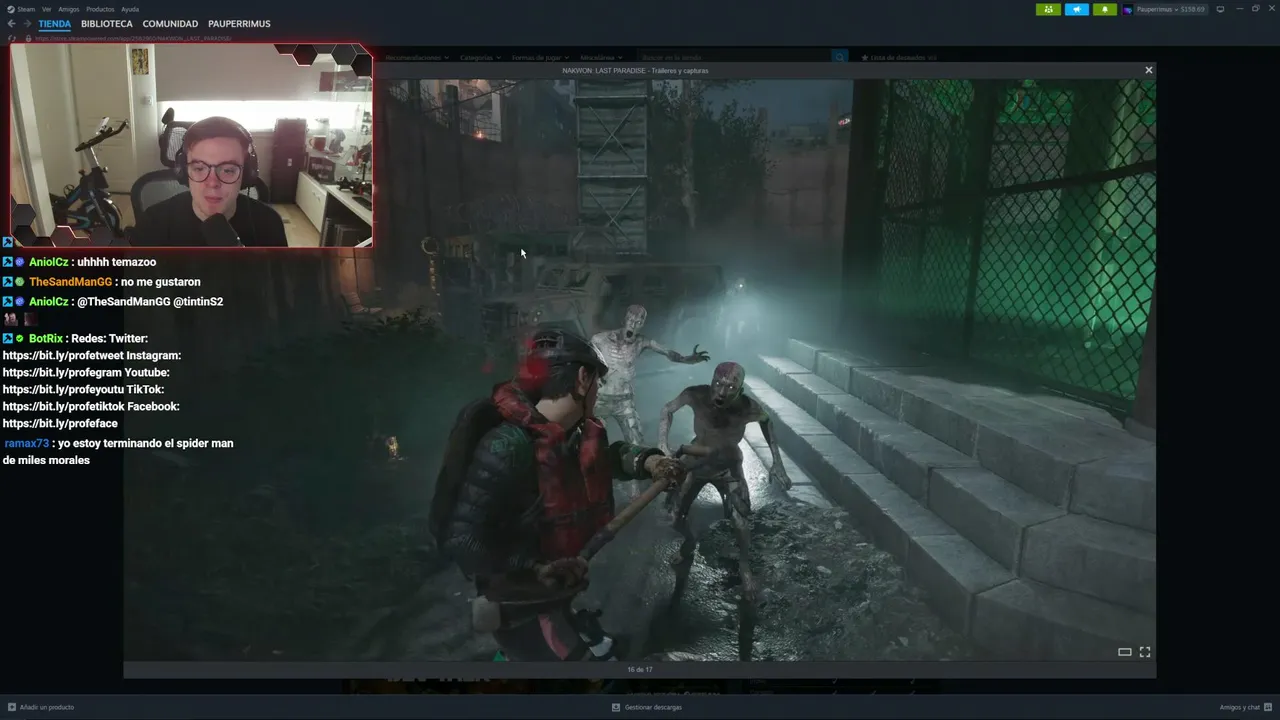Expand the Pauperrimus account dropdown

point(1170,9)
